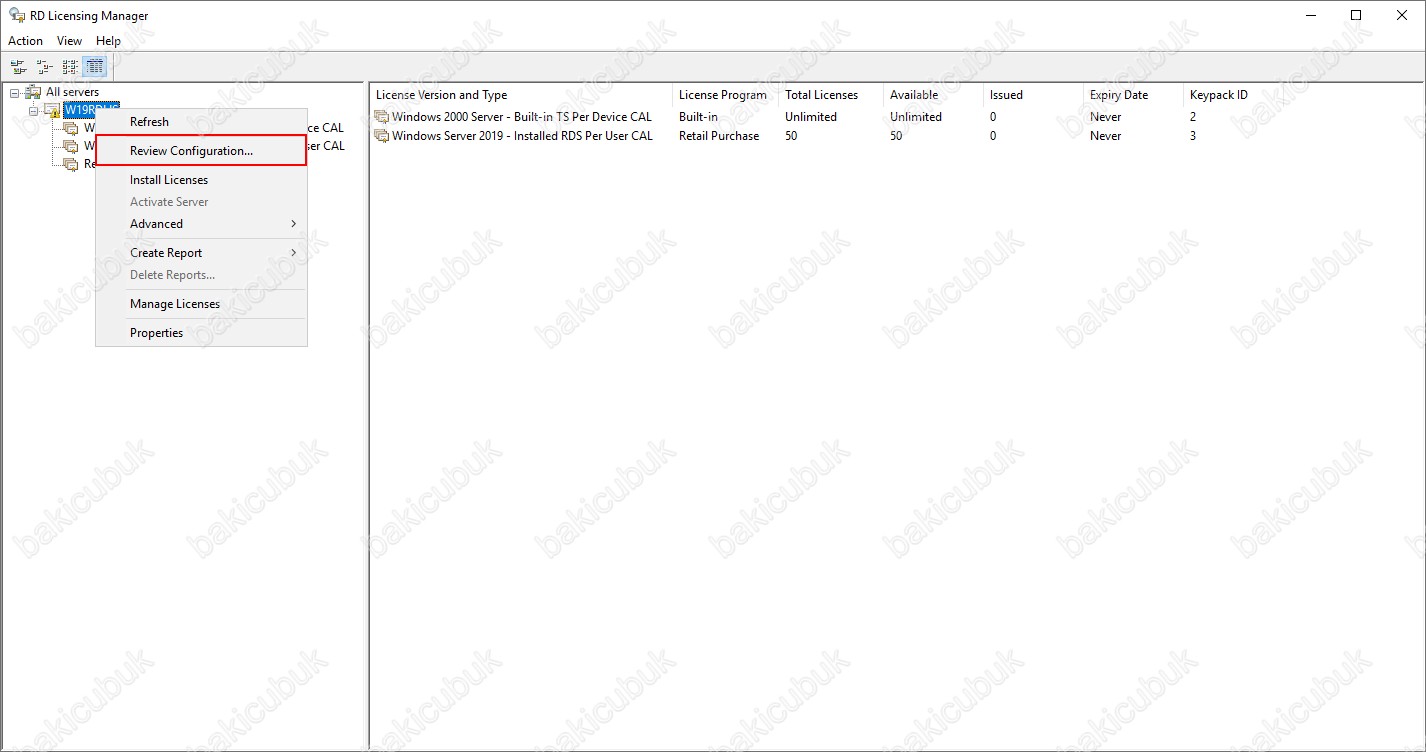Collapse the W19RDLIC server node

click(x=33, y=110)
